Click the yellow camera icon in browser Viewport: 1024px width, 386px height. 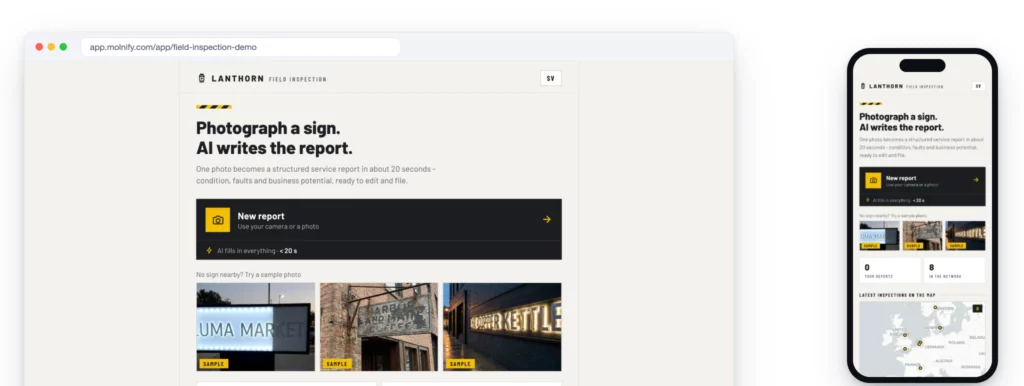pos(218,220)
